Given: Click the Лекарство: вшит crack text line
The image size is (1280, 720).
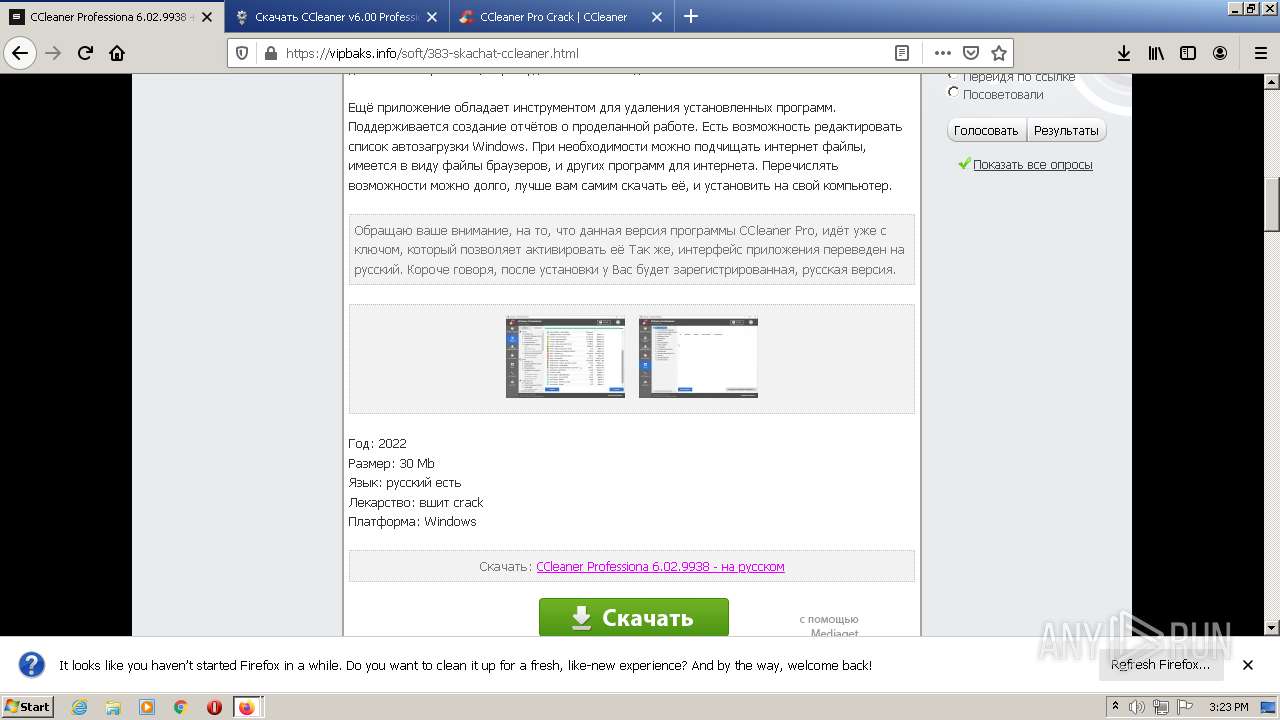Looking at the screenshot, I should (415, 502).
